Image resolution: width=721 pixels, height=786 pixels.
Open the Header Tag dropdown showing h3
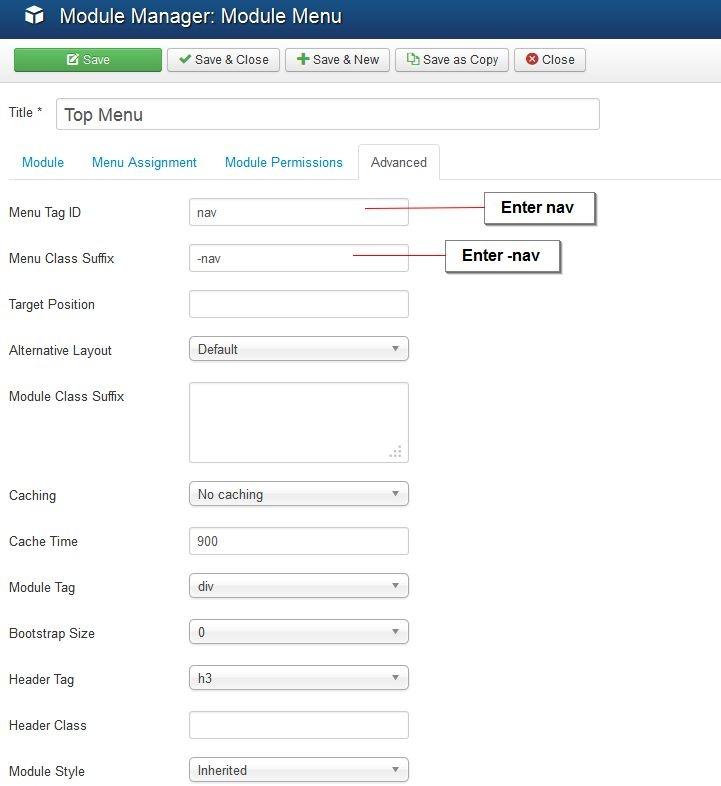click(x=298, y=678)
